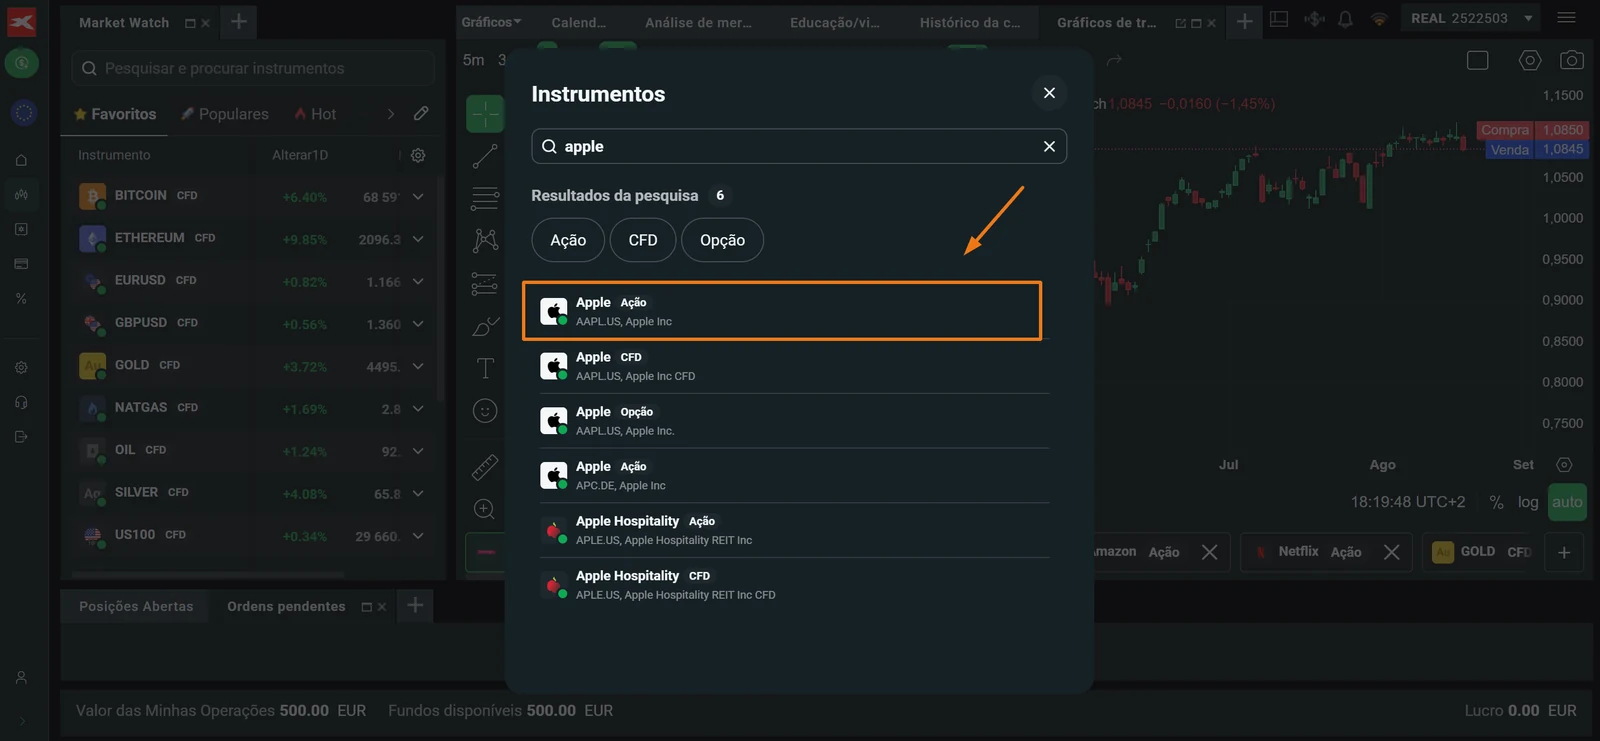Add a new chart tab beside GOLD CFD

pyautogui.click(x=1564, y=552)
